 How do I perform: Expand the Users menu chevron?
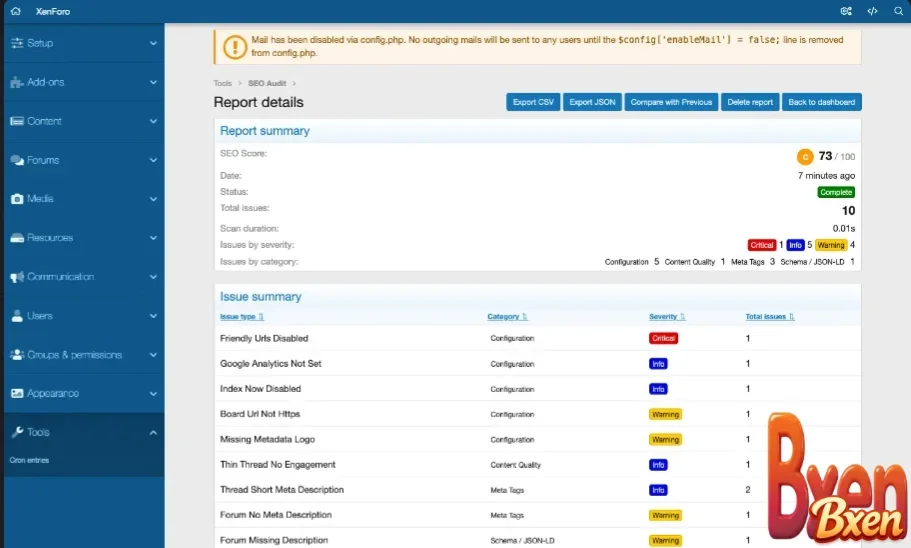(153, 316)
